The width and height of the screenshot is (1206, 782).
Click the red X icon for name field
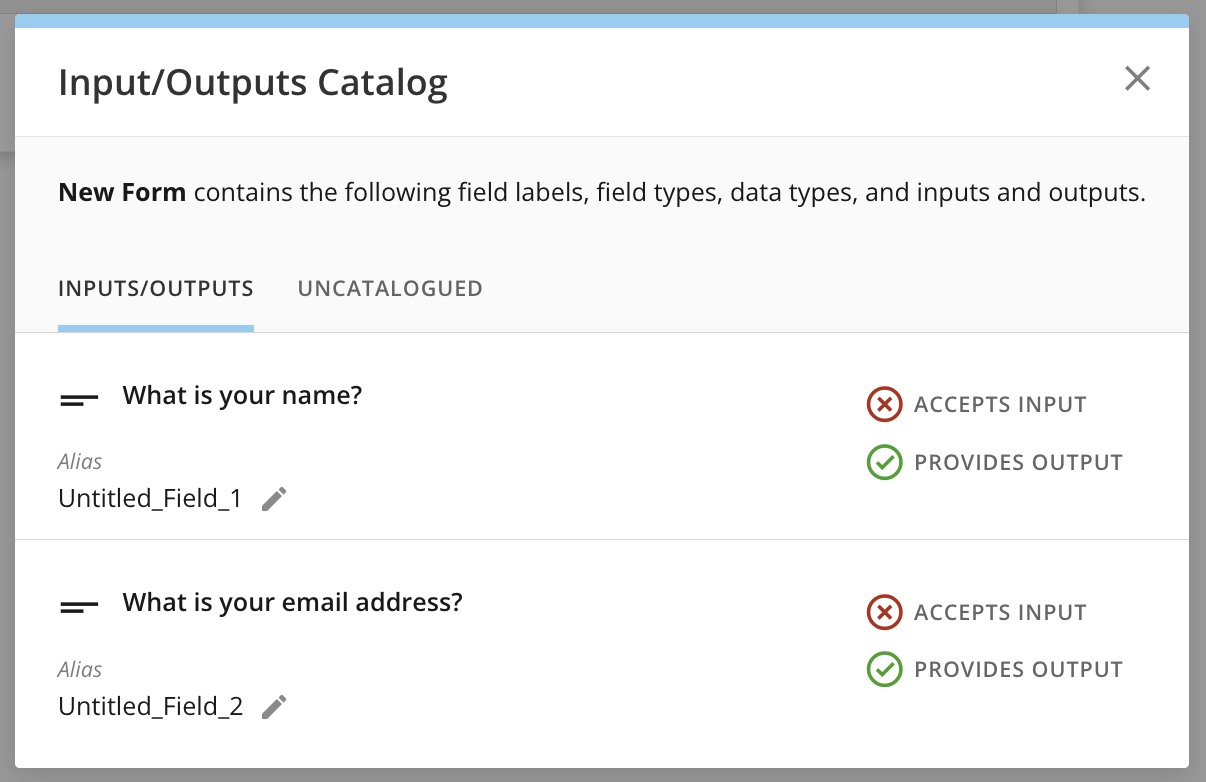884,405
